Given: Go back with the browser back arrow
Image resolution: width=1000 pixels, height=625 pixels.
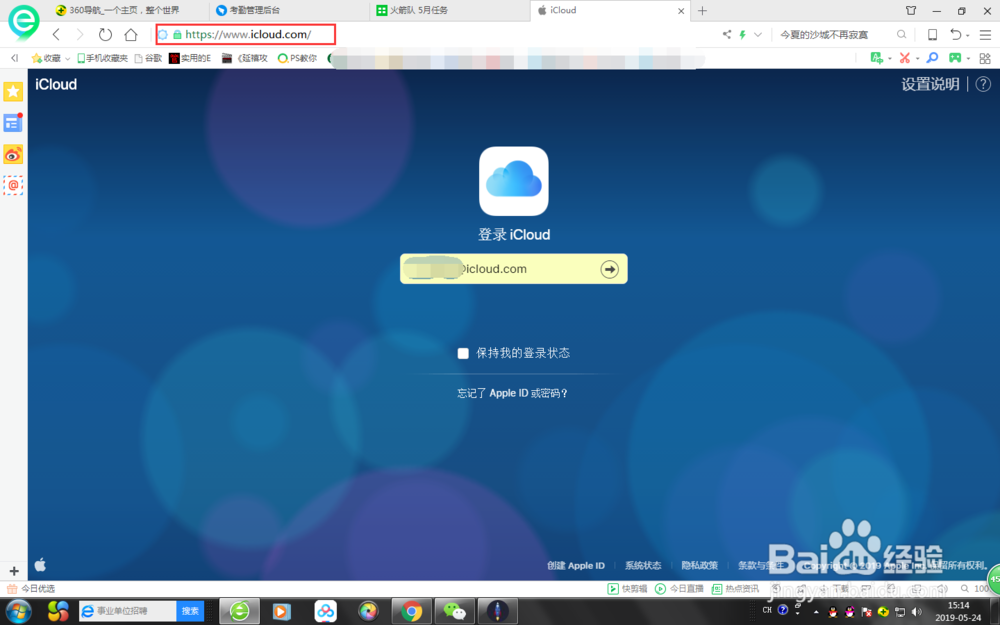Looking at the screenshot, I should point(56,34).
